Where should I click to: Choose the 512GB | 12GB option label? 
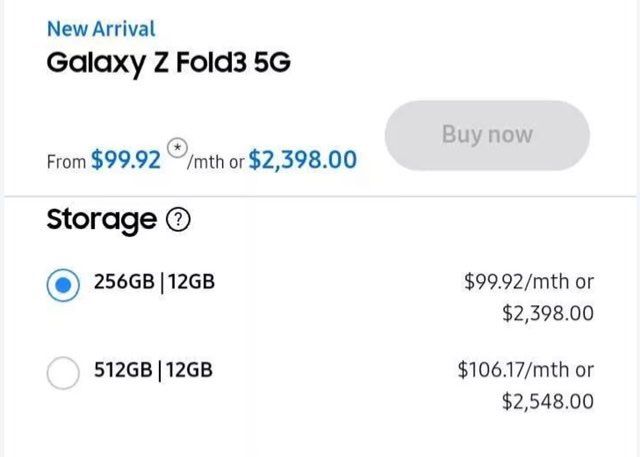(153, 370)
